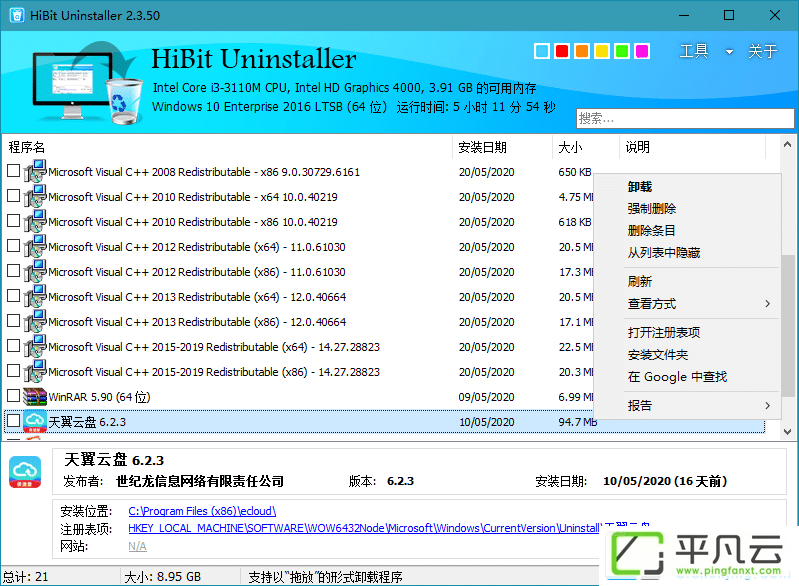Viewport: 799px width, 586px height.
Task: Click the Visual C++ 2010 x86 installer icon
Action: [x=35, y=221]
